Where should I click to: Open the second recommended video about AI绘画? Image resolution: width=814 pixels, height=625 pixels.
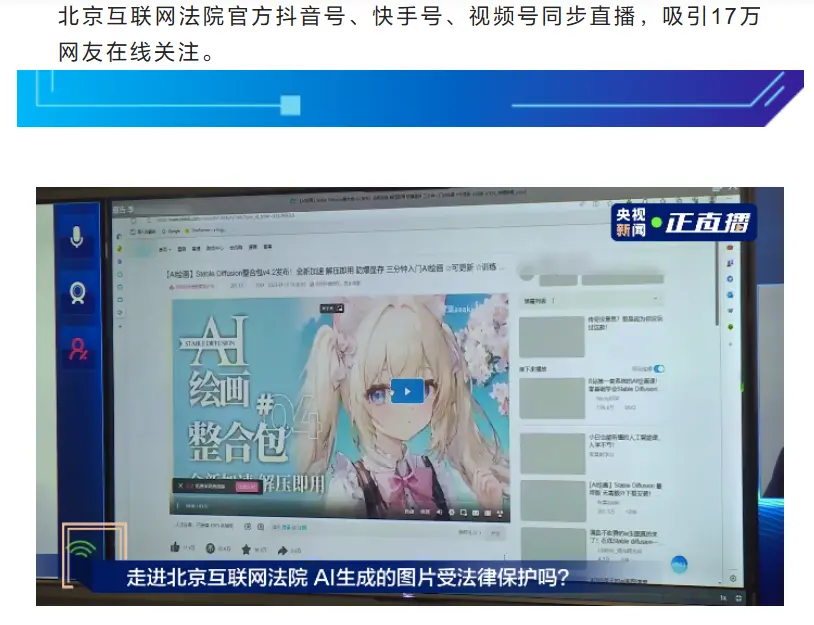(551, 396)
